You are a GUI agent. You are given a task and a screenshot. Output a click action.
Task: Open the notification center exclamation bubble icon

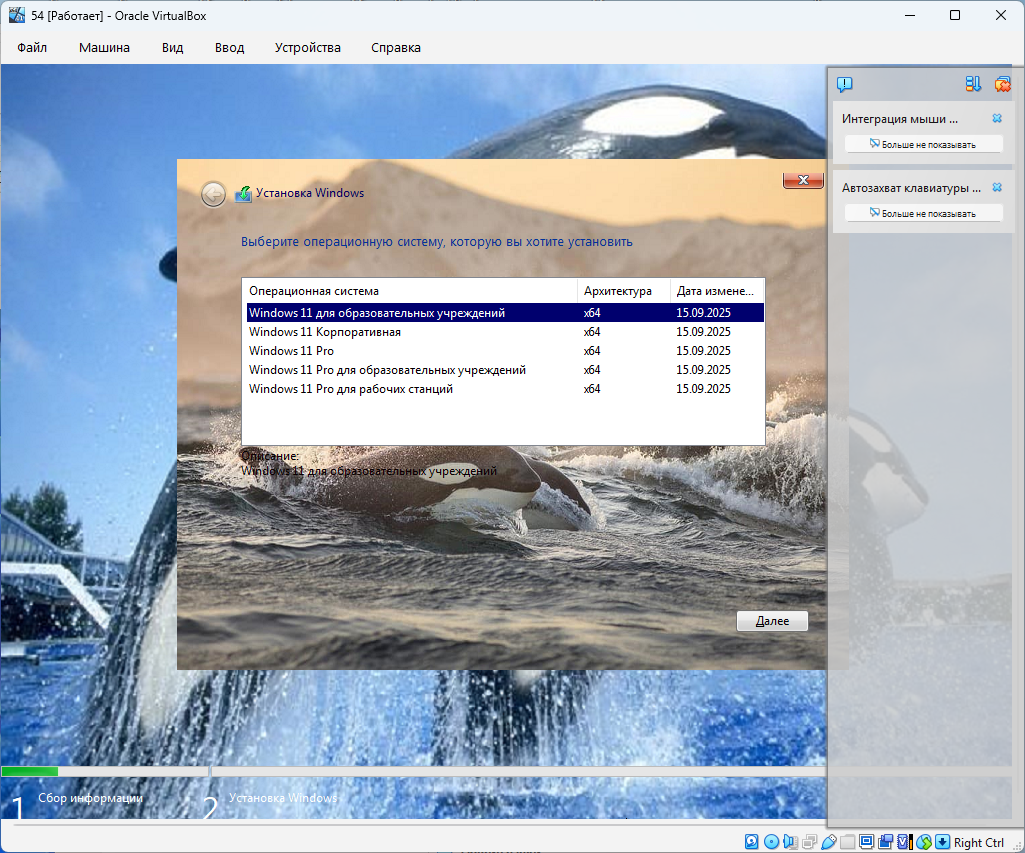coord(844,84)
